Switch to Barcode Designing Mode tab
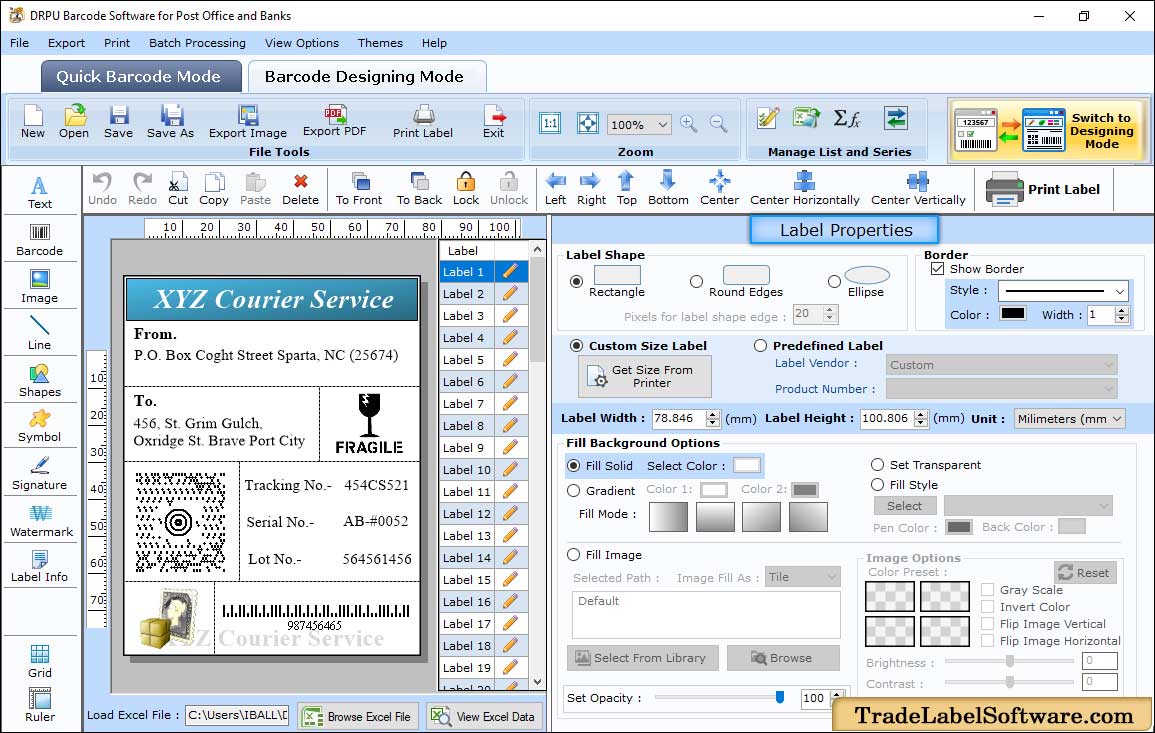Viewport: 1155px width, 733px height. click(367, 77)
